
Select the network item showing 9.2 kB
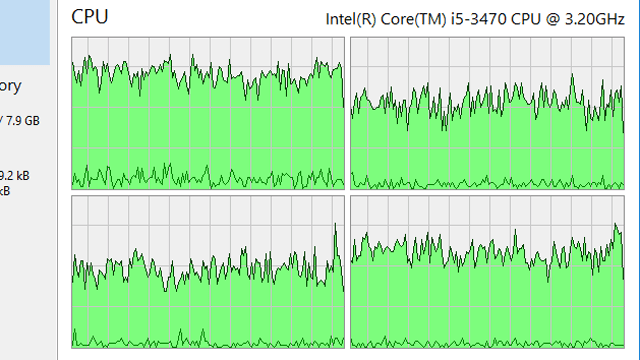pyautogui.click(x=15, y=176)
